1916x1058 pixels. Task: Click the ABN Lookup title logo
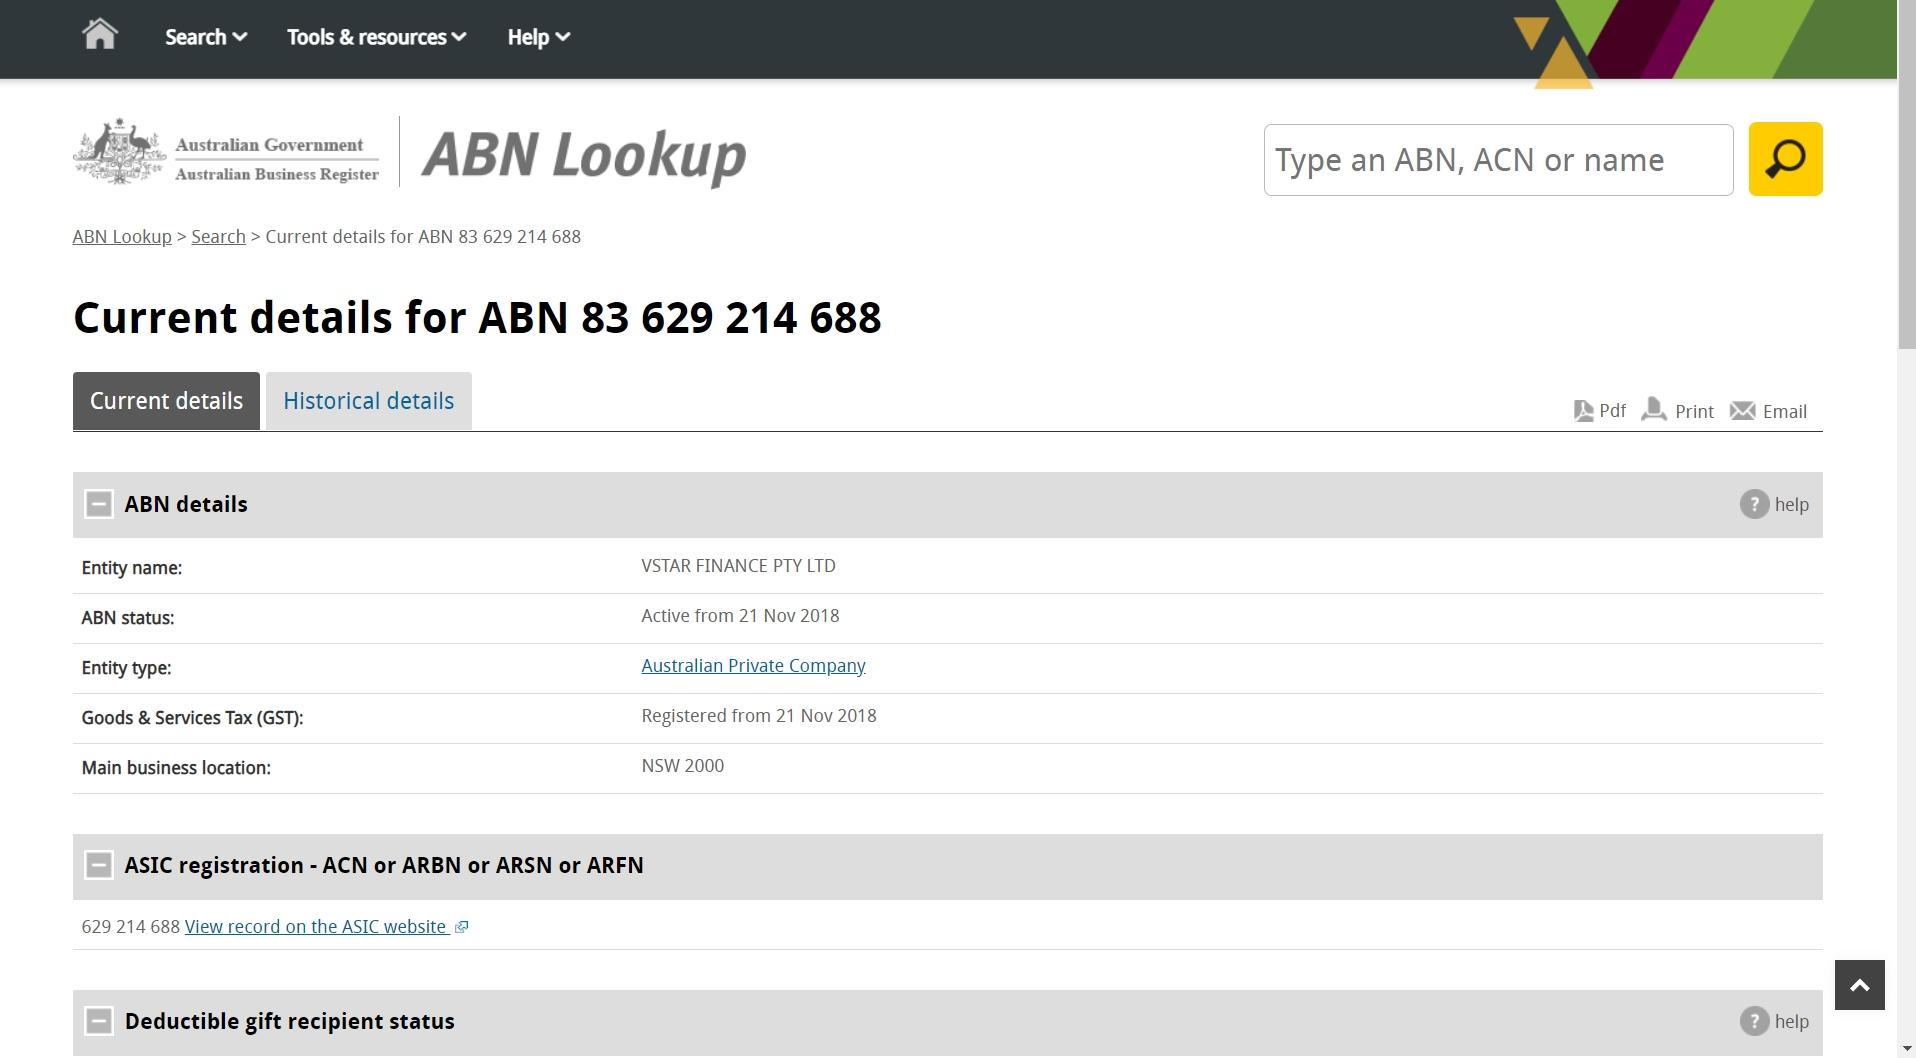(x=584, y=156)
